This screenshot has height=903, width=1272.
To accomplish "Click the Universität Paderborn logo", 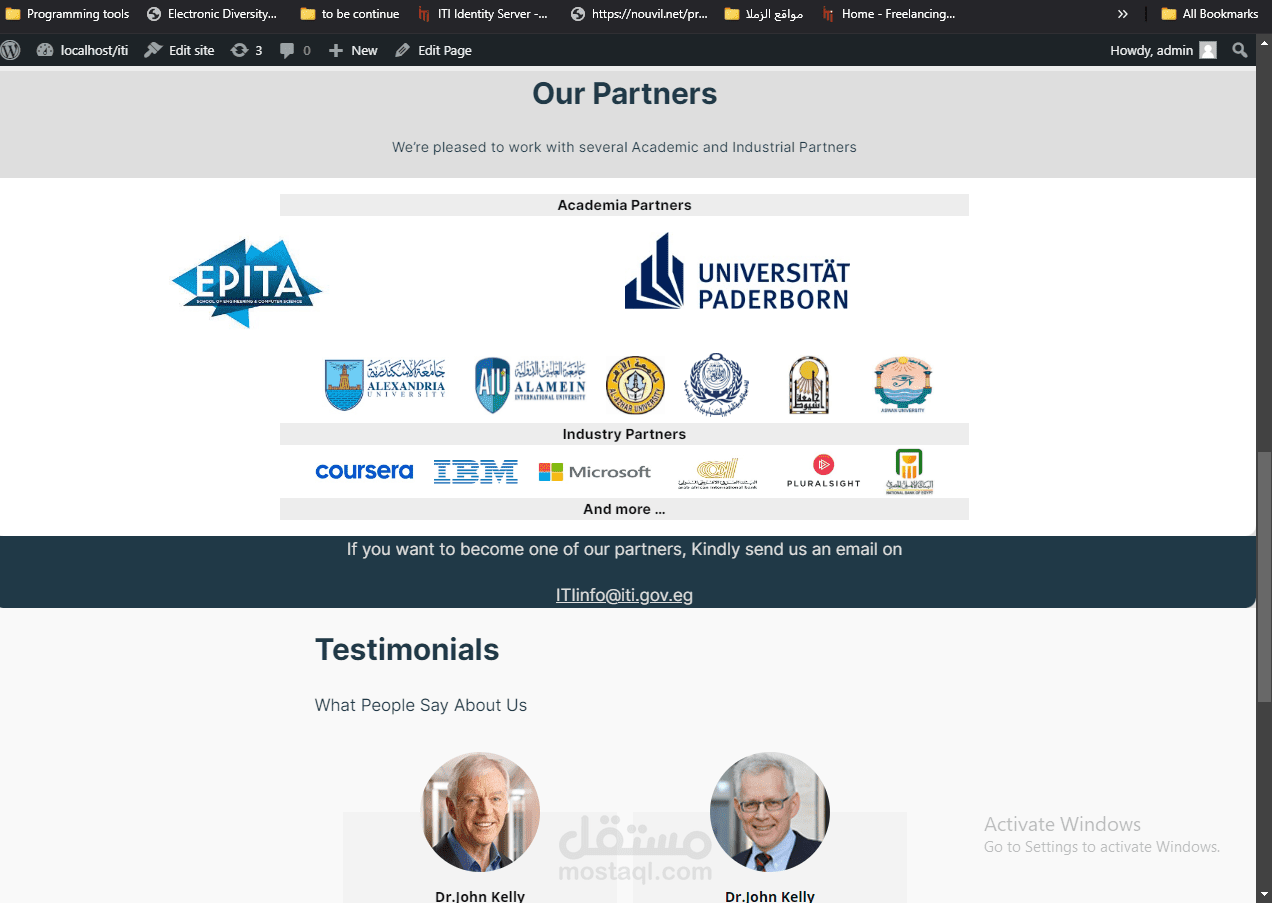I will click(x=737, y=272).
